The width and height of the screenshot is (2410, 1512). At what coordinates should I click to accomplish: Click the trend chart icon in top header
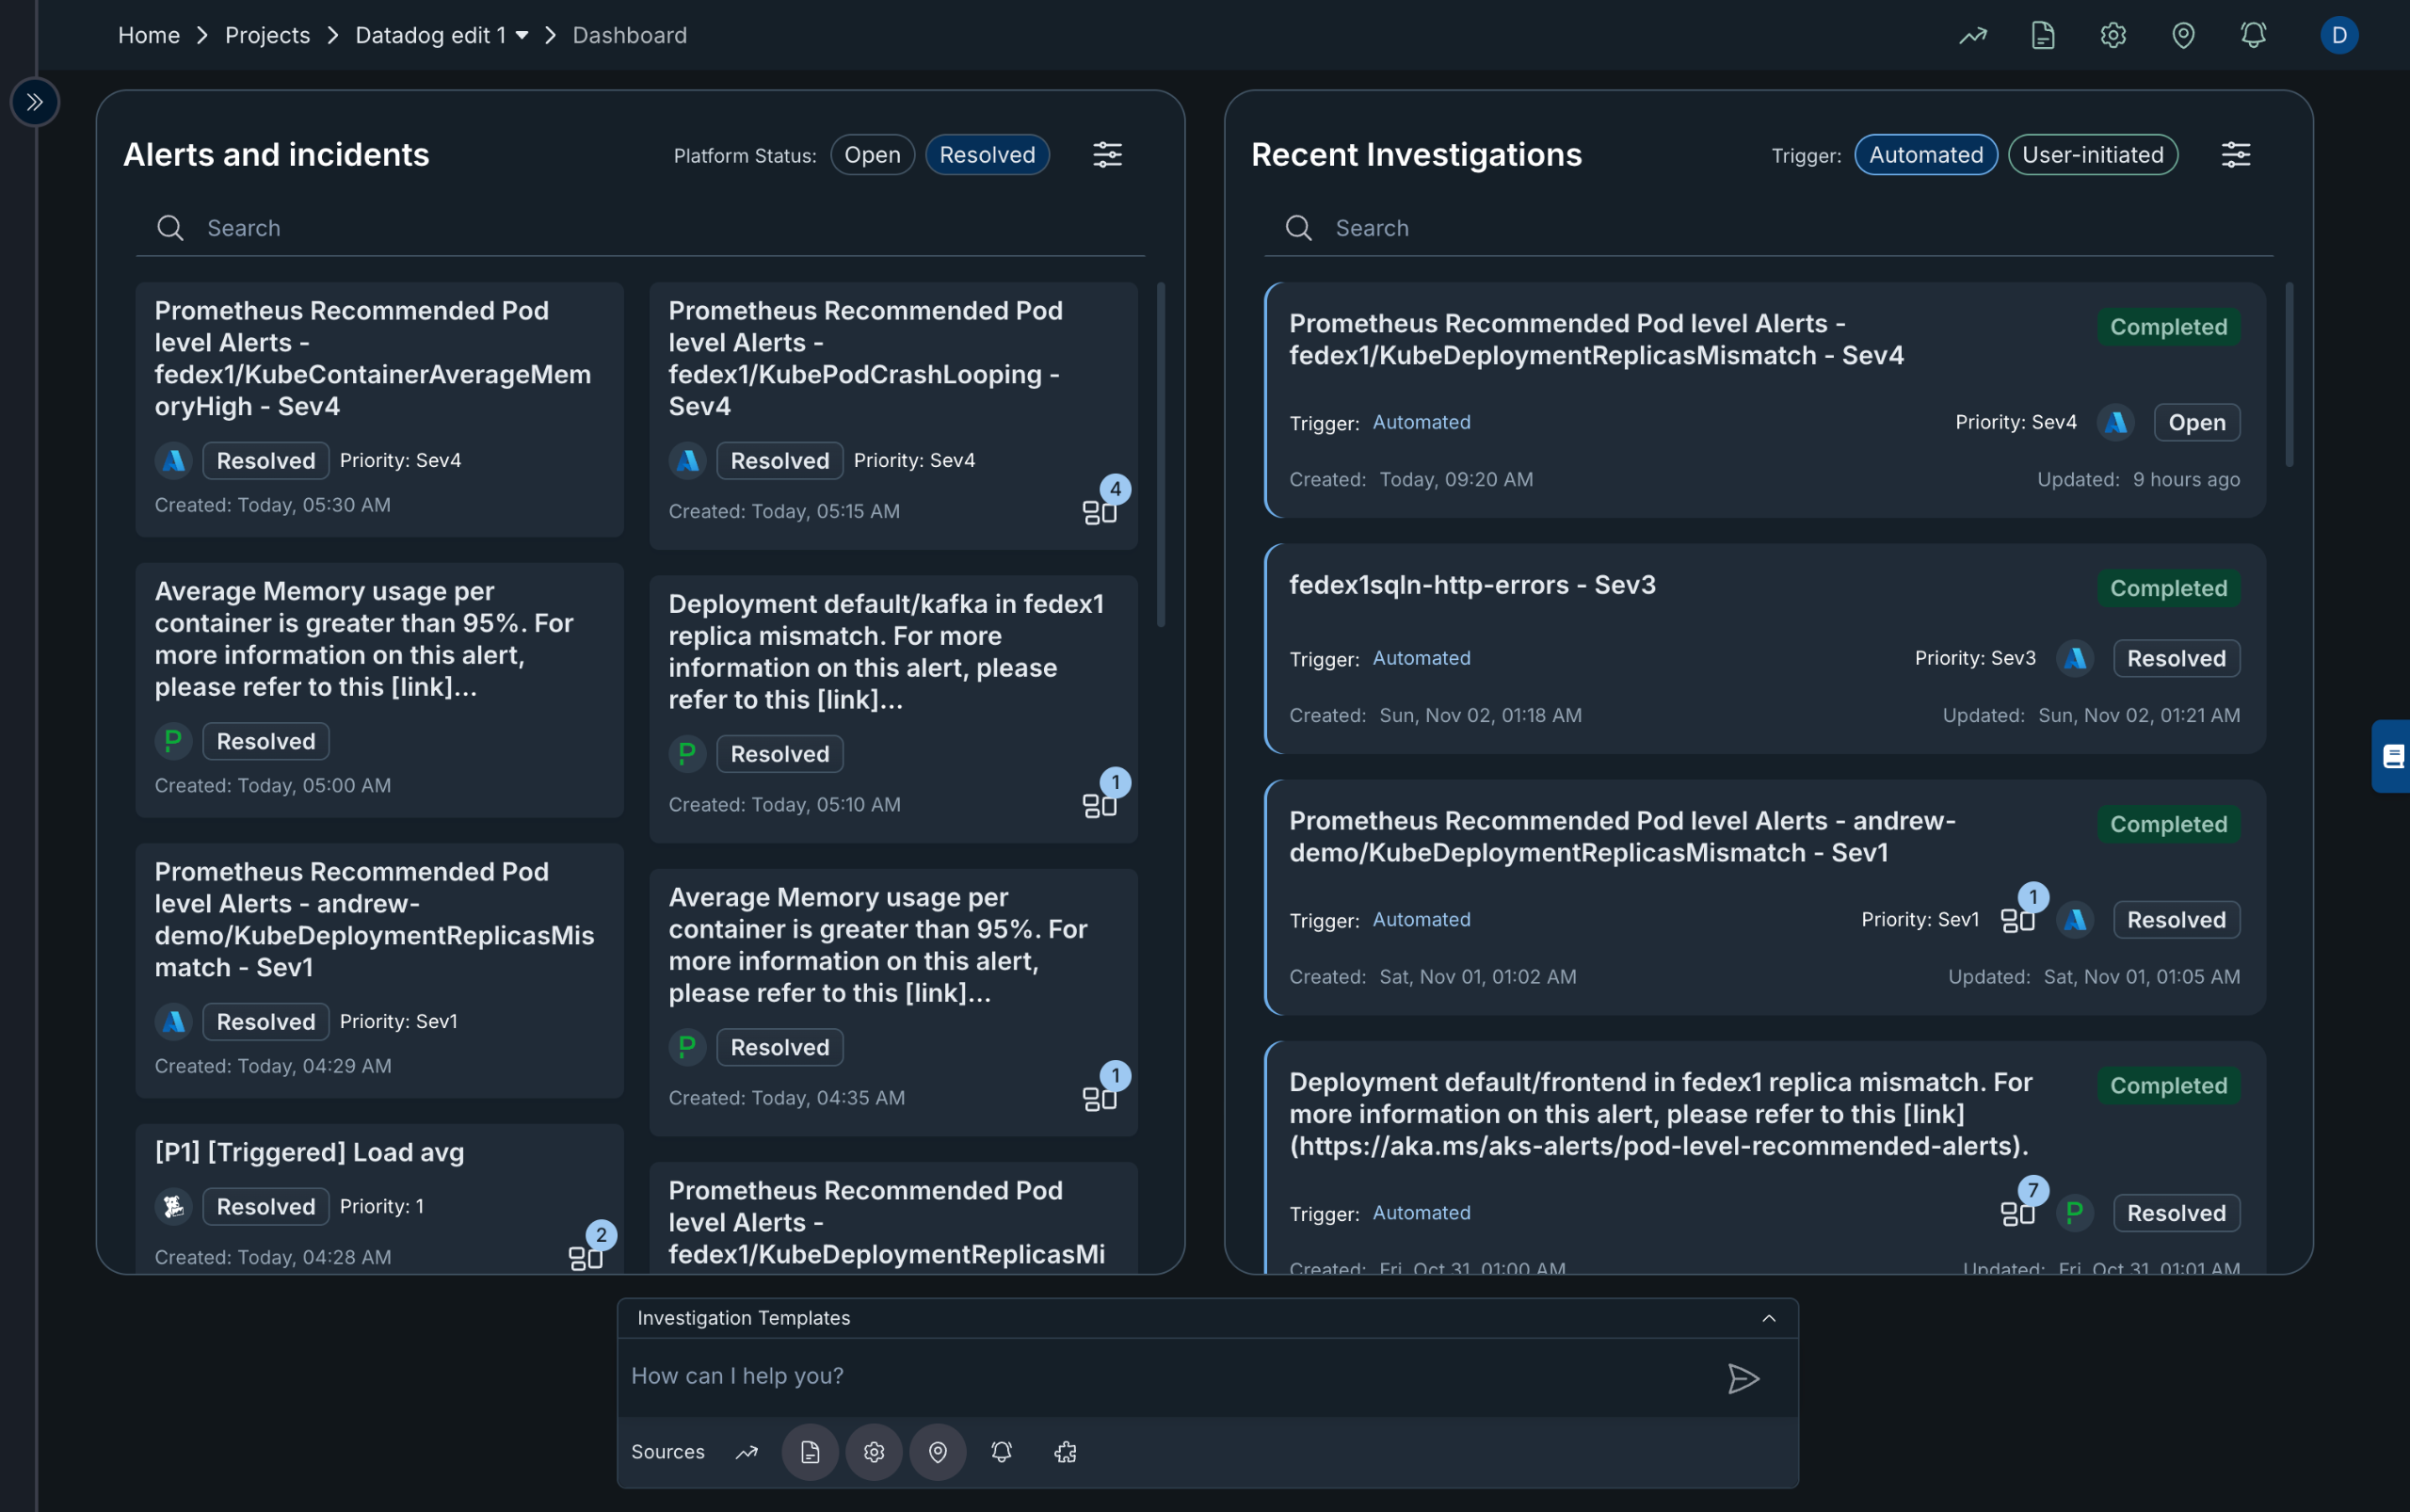1972,36
